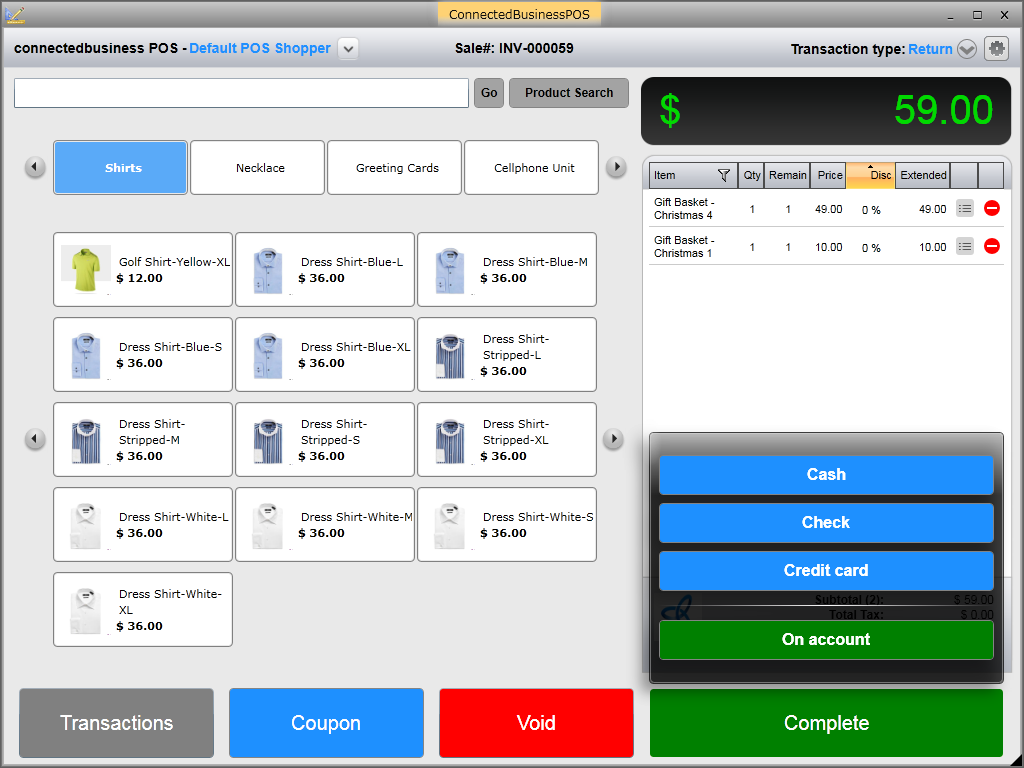1024x768 pixels.
Task: Remove Gift Basket - Christmas 4 line item
Action: click(x=991, y=208)
